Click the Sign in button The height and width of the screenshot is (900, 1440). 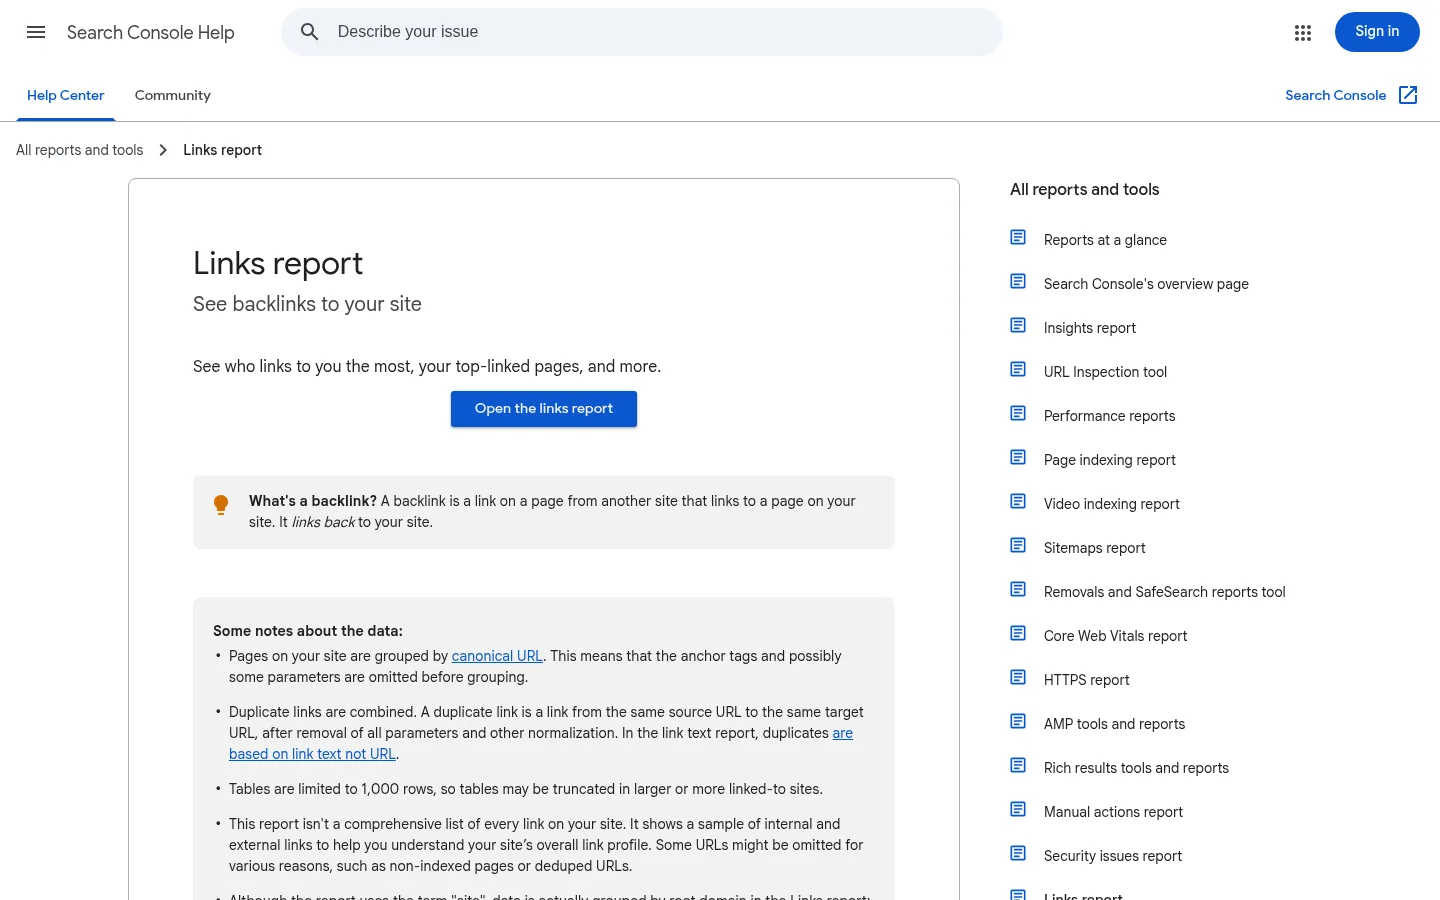tap(1377, 32)
